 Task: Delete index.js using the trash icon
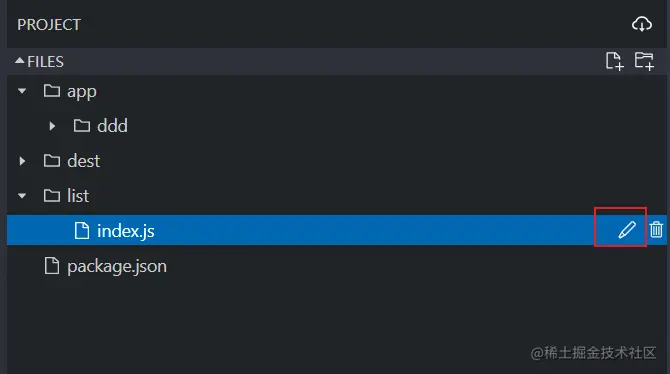[656, 230]
